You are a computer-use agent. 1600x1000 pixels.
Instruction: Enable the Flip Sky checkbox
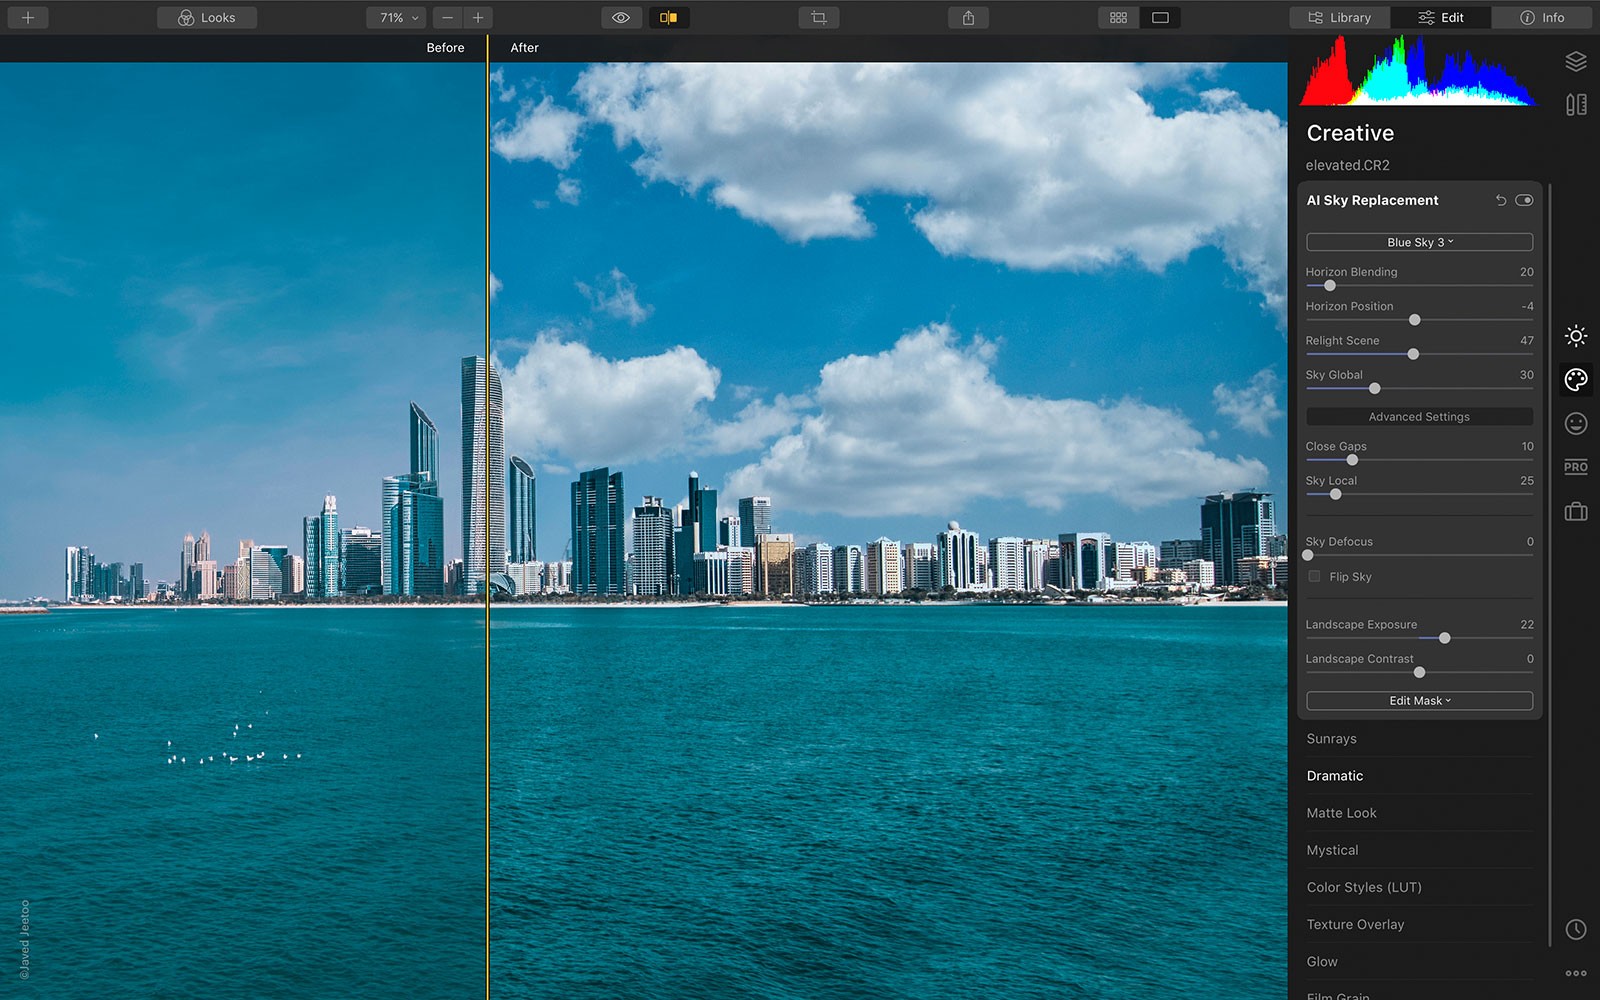point(1314,577)
